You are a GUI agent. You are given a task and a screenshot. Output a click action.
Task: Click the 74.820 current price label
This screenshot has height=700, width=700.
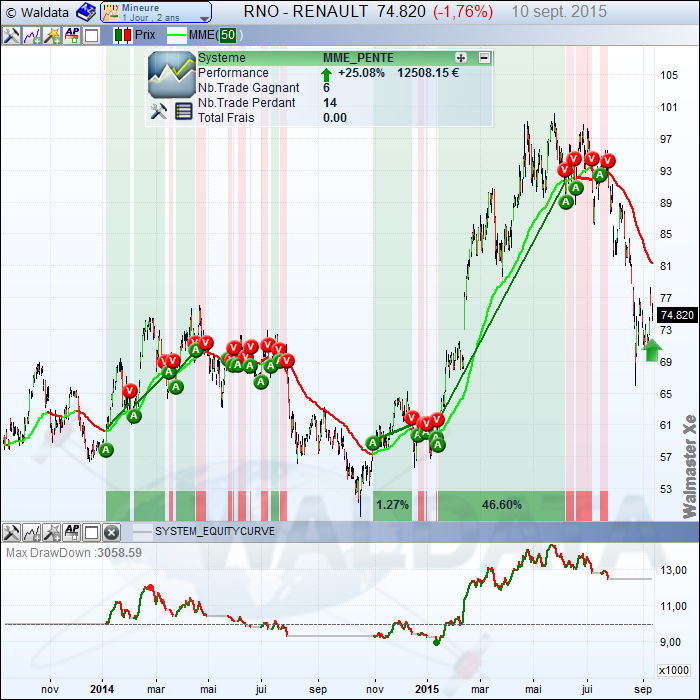tap(677, 315)
